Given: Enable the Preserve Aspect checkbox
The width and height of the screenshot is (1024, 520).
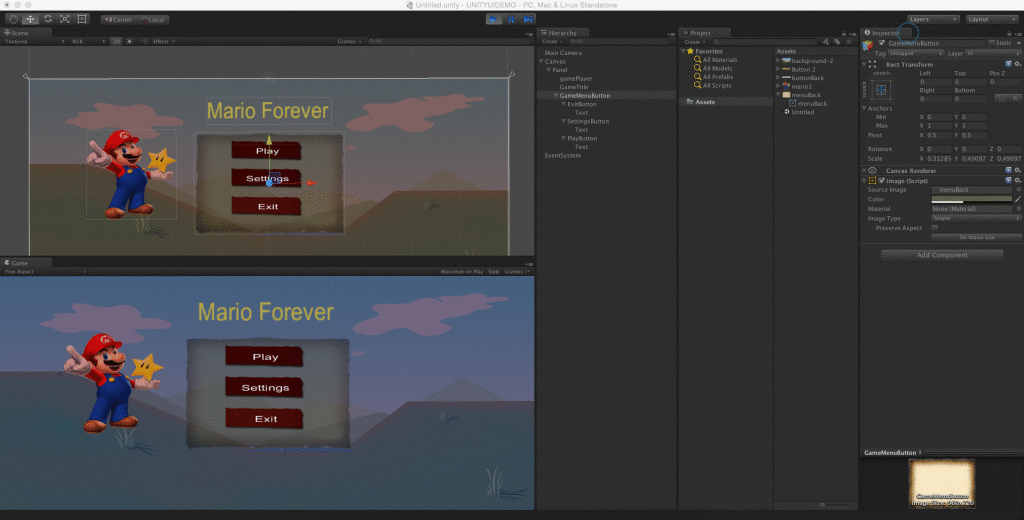Looking at the screenshot, I should 935,228.
